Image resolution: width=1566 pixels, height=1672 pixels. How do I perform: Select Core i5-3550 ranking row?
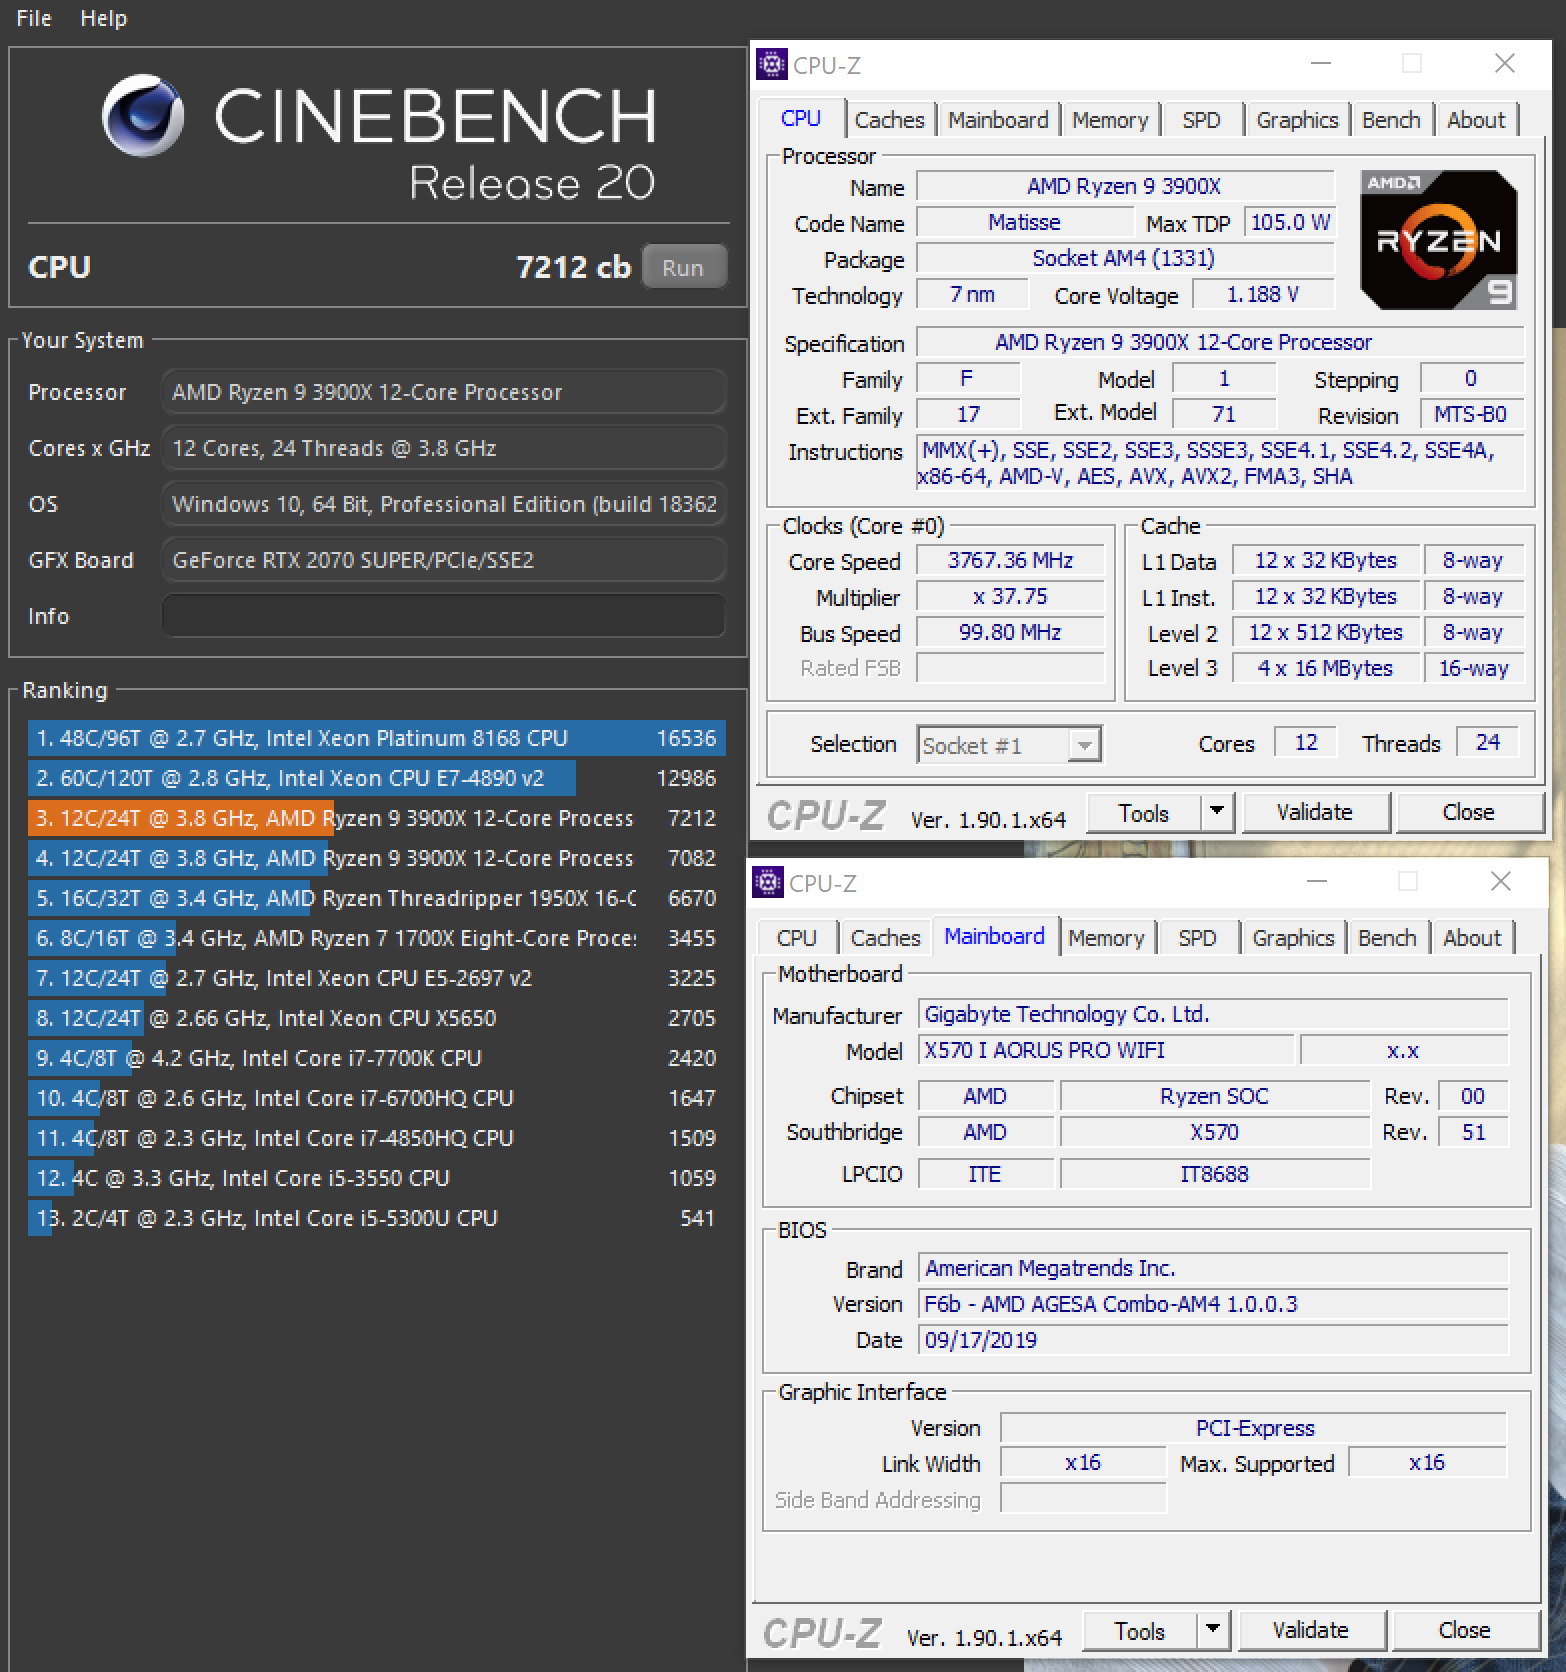pyautogui.click(x=377, y=1178)
